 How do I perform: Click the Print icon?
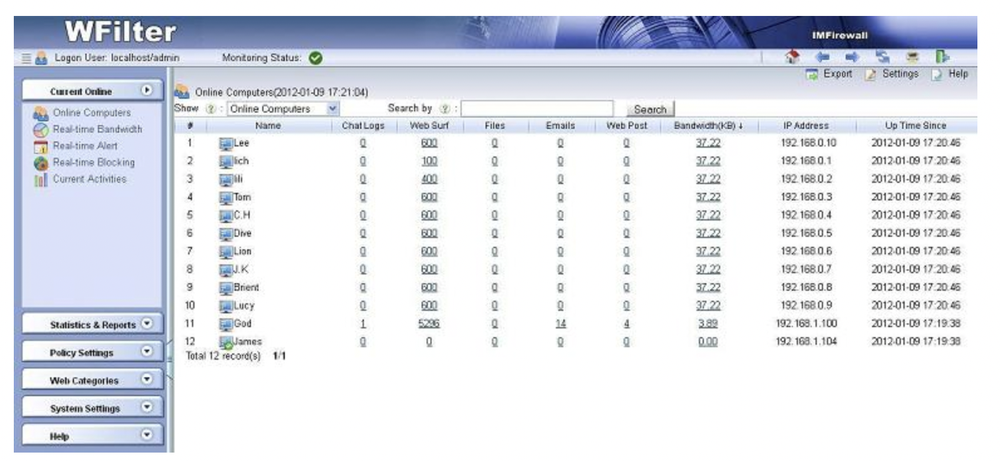(913, 57)
